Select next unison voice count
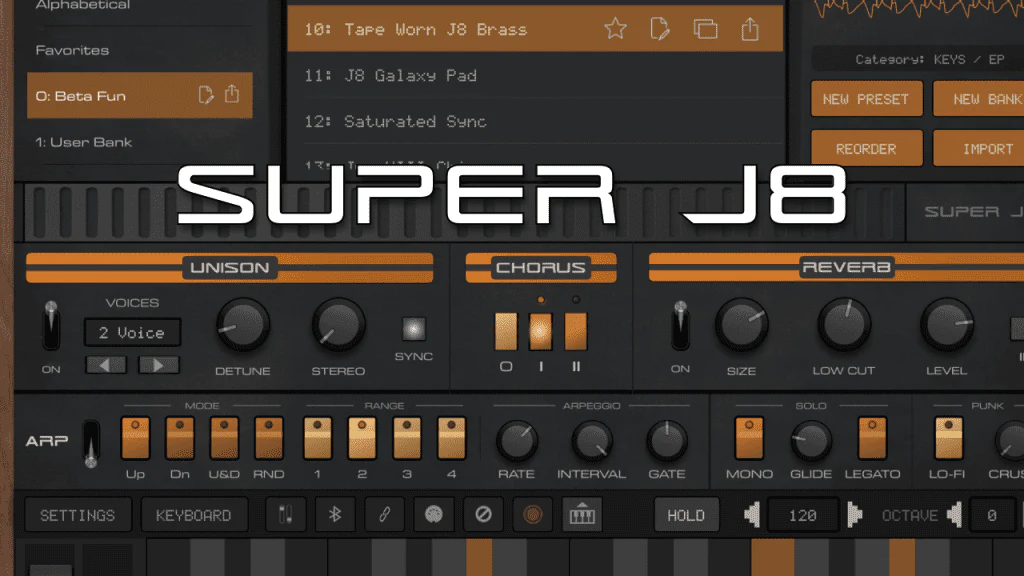This screenshot has width=1024, height=576. [x=159, y=365]
